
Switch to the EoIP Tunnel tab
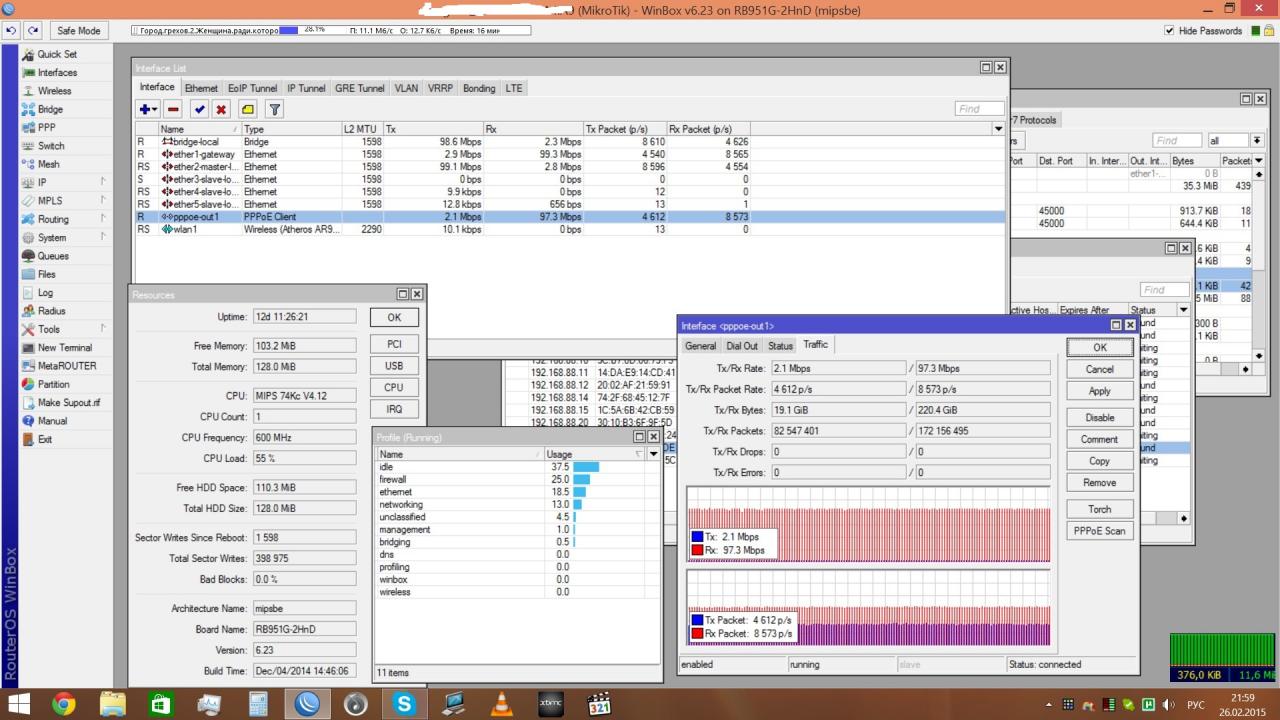pyautogui.click(x=252, y=88)
